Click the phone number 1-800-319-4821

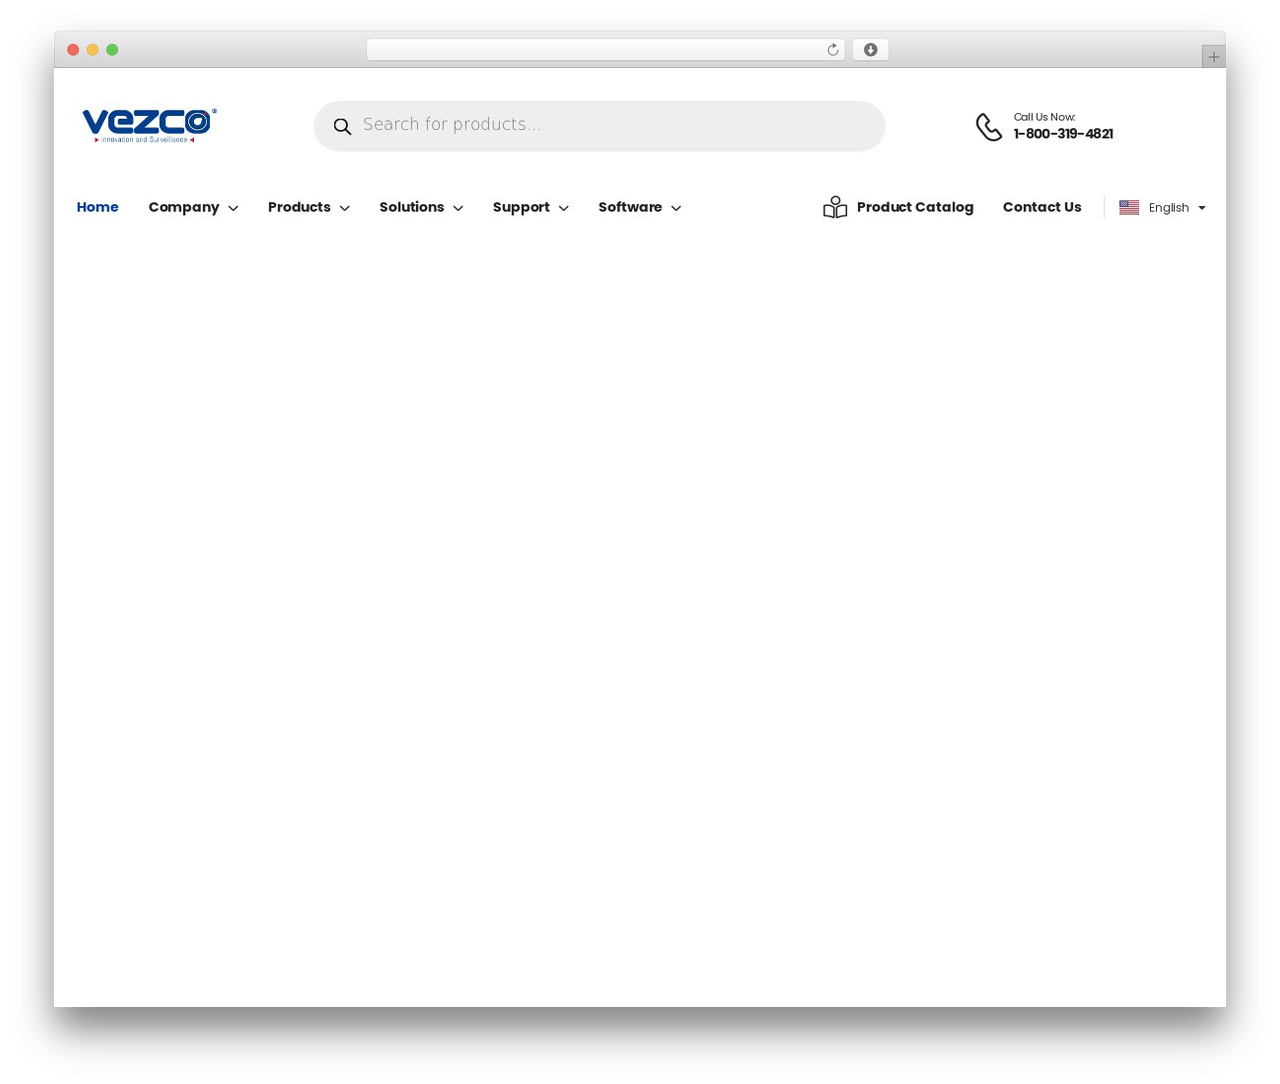tap(1063, 134)
